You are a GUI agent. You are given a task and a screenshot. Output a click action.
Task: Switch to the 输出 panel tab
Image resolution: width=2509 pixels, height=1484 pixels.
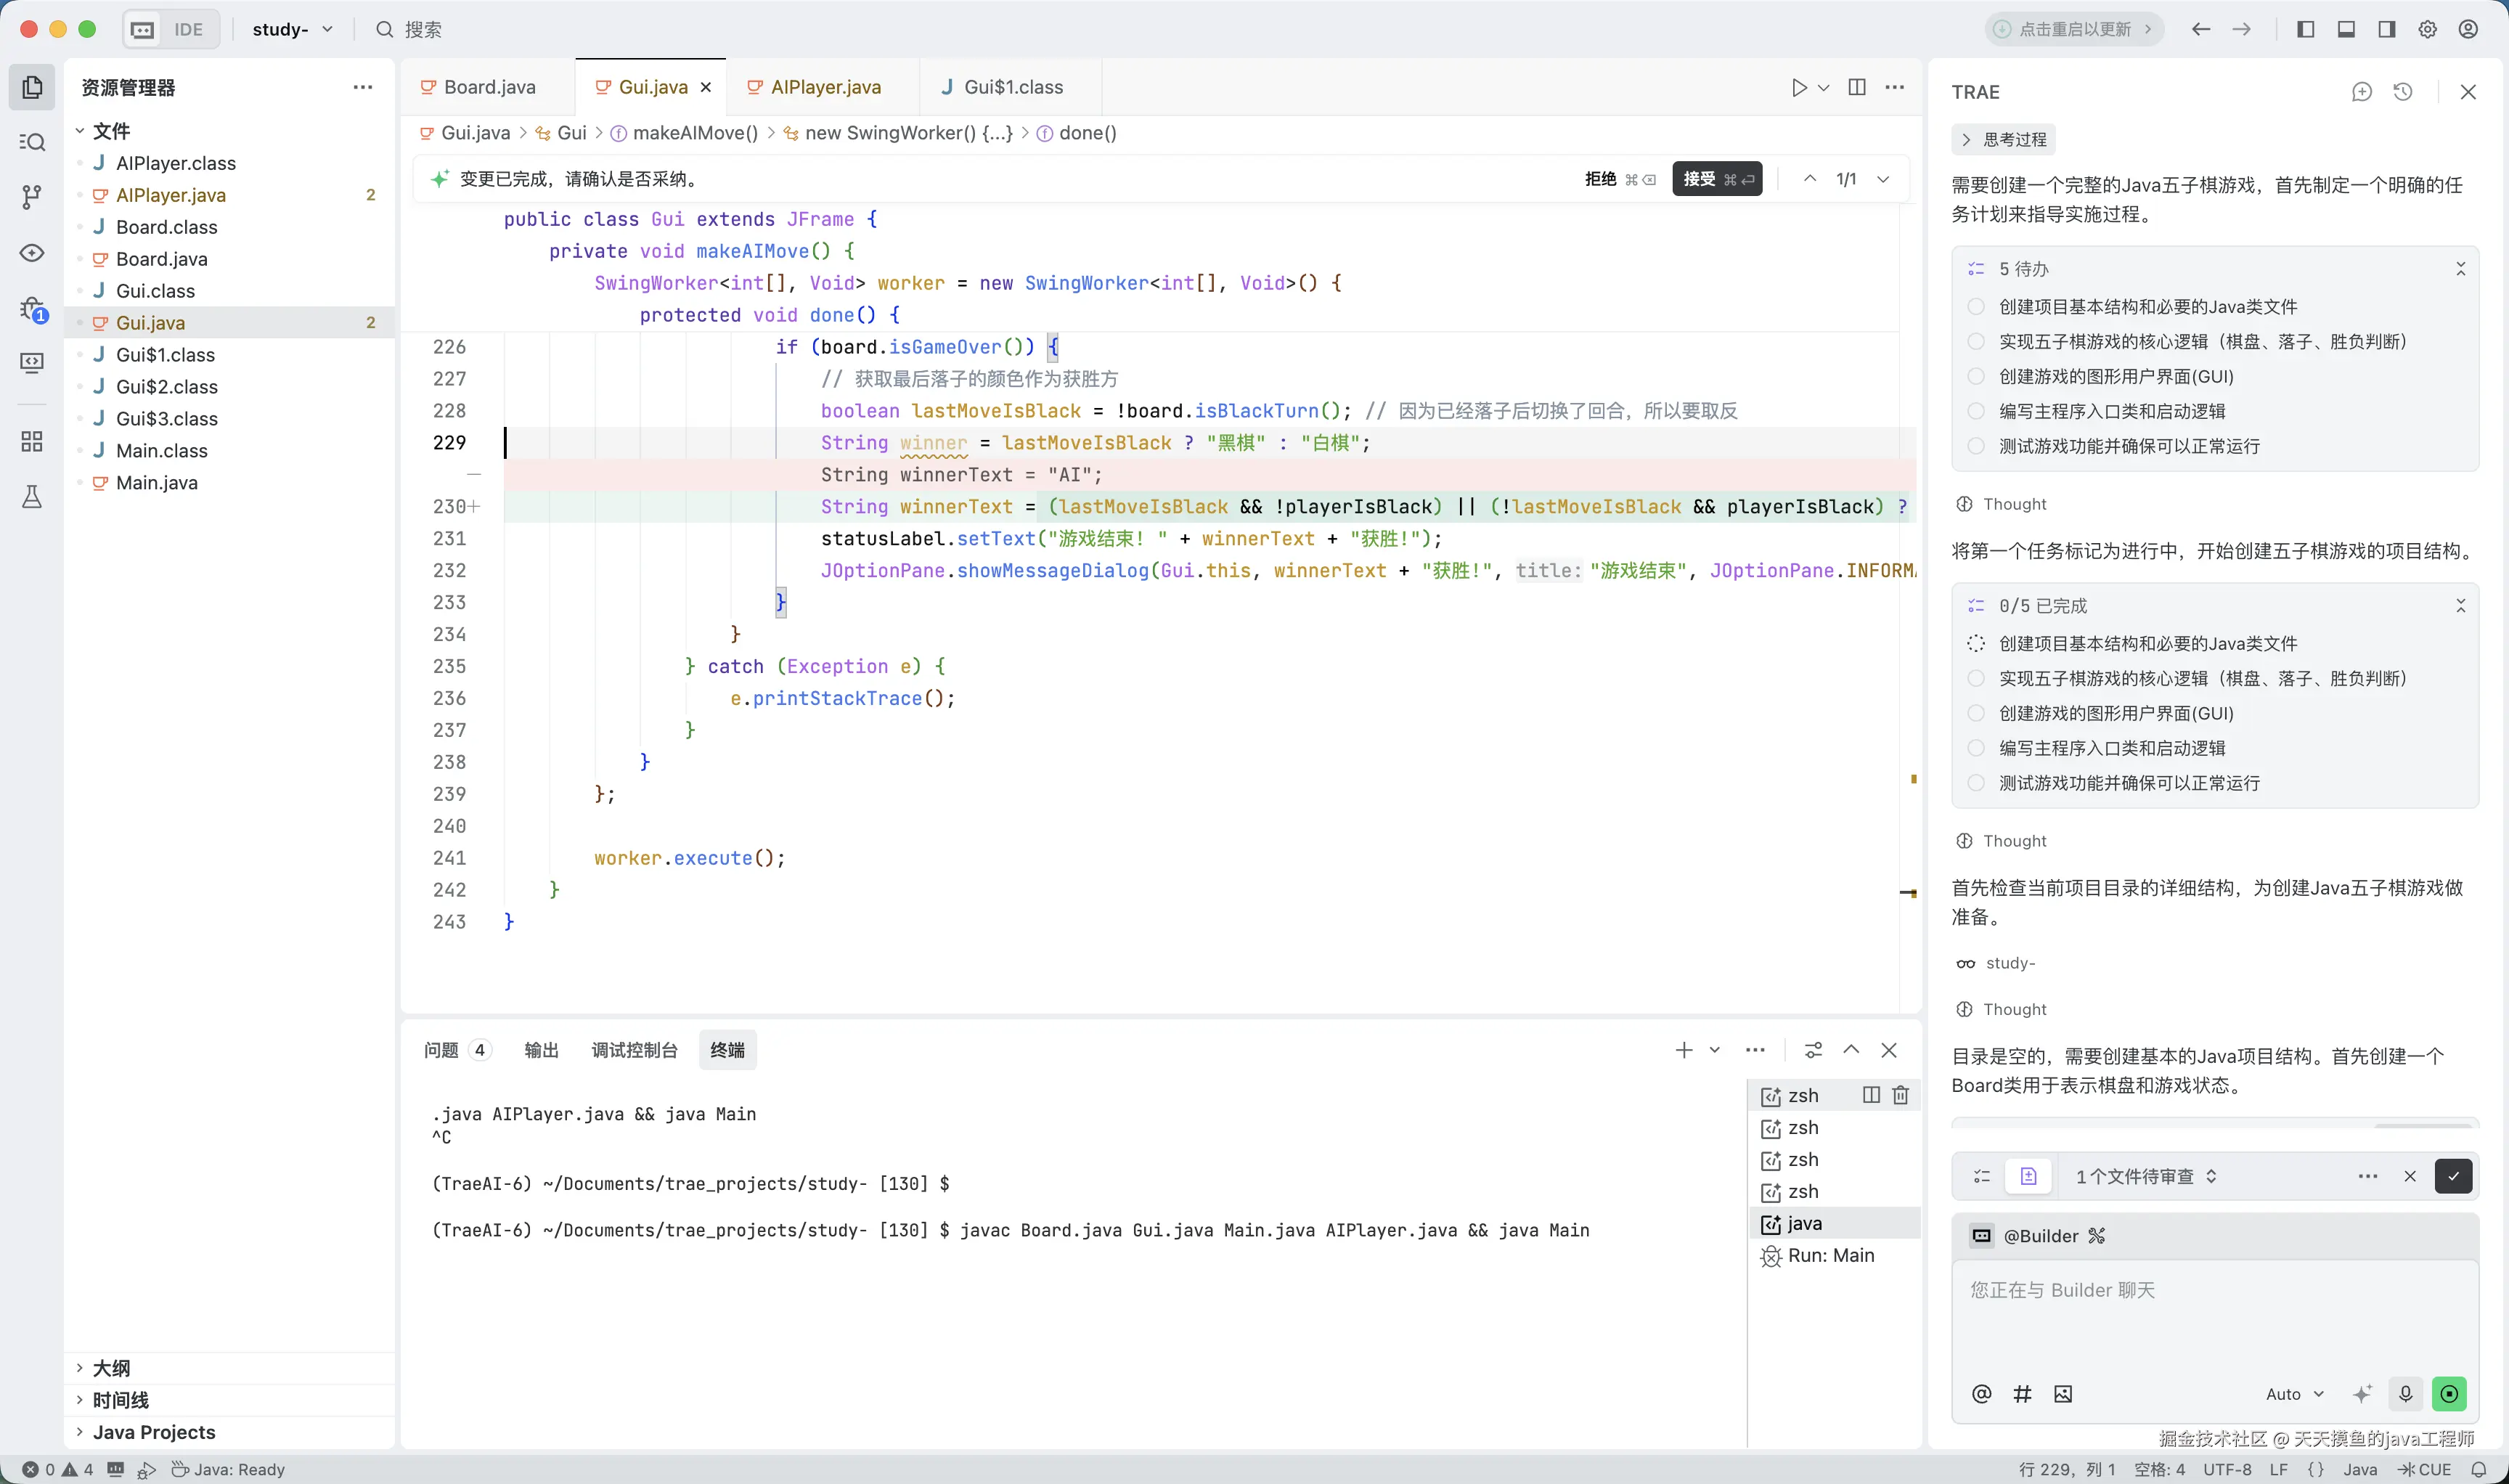click(x=541, y=1050)
